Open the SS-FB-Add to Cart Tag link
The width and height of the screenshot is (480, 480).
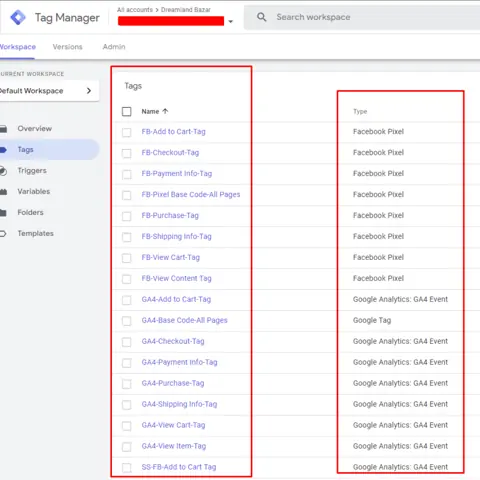tap(179, 467)
